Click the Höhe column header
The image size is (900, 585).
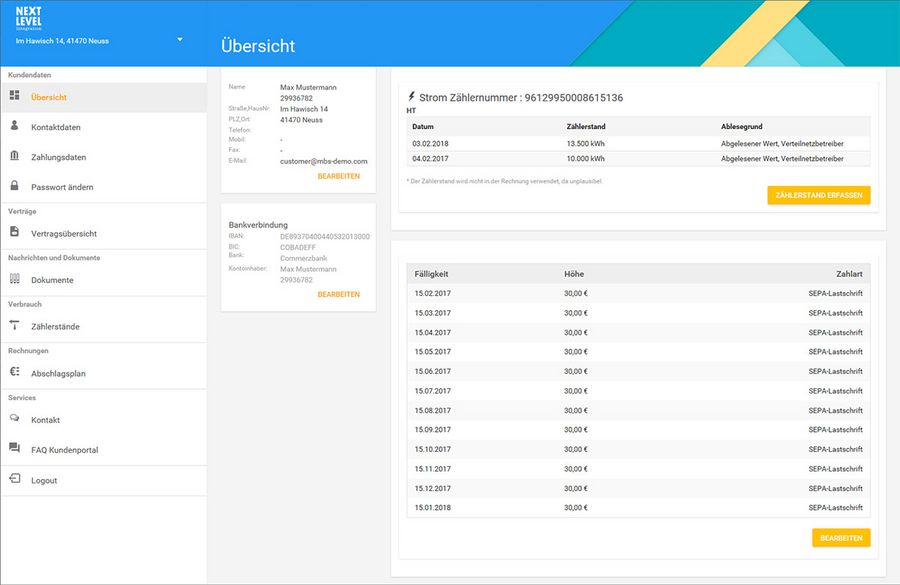pos(574,274)
